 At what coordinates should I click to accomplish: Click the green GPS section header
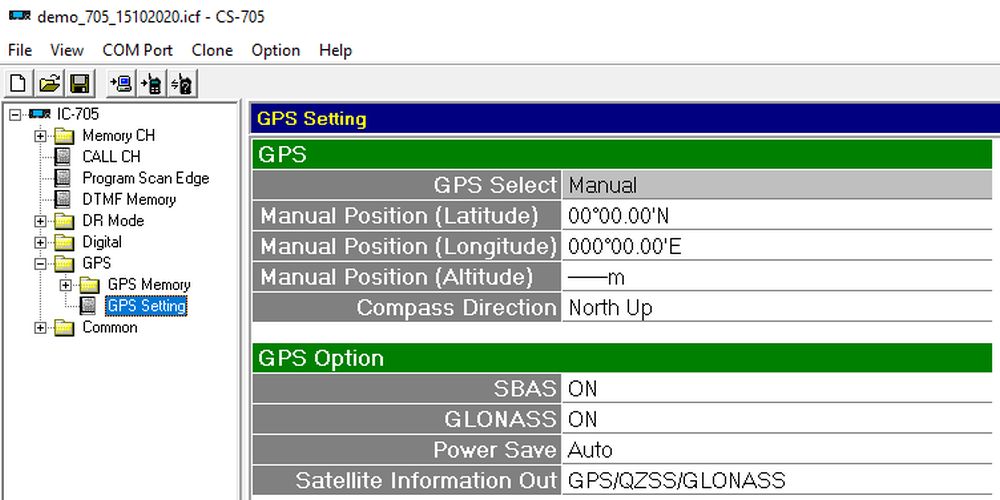pos(622,154)
